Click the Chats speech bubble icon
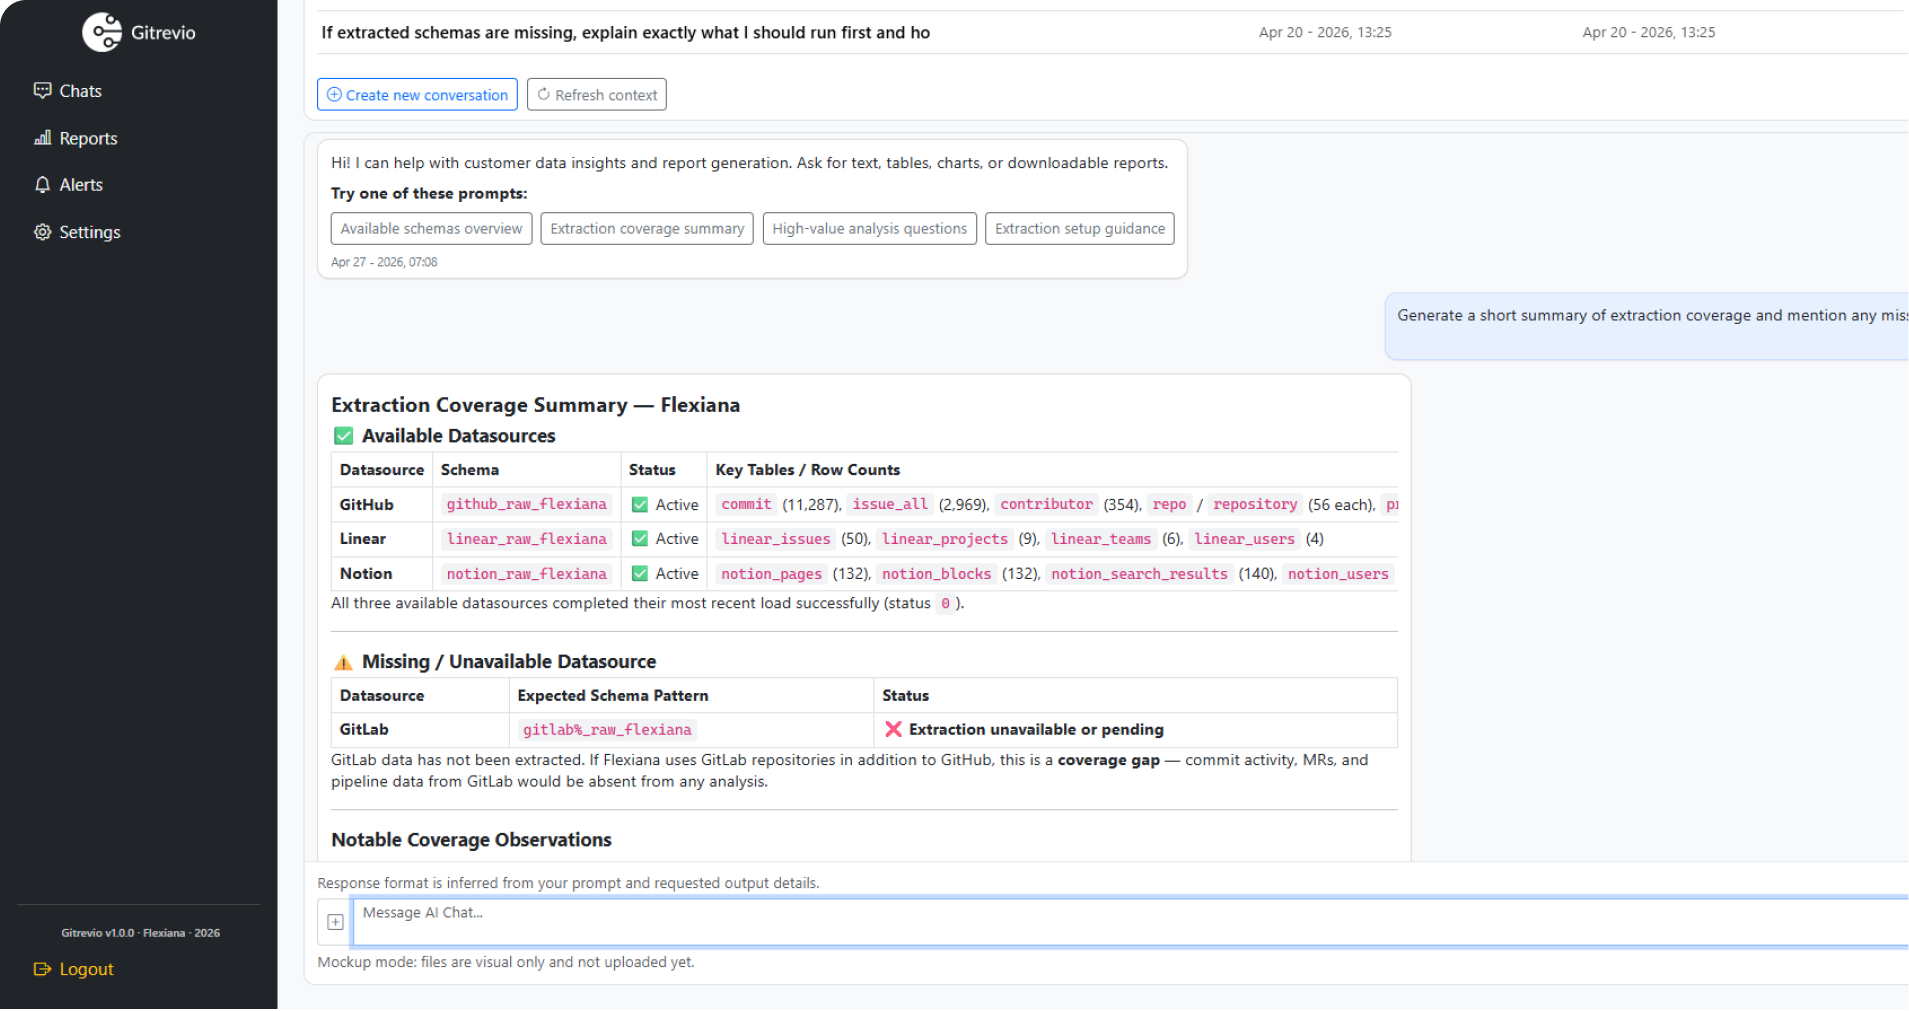 42,91
